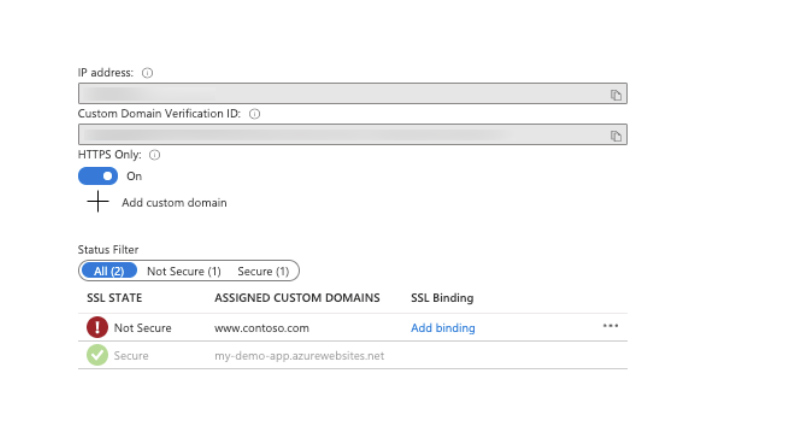Viewport: 800px width, 444px height.
Task: Select my-demo-app.azurewebsites.net domain cell
Action: pos(299,356)
